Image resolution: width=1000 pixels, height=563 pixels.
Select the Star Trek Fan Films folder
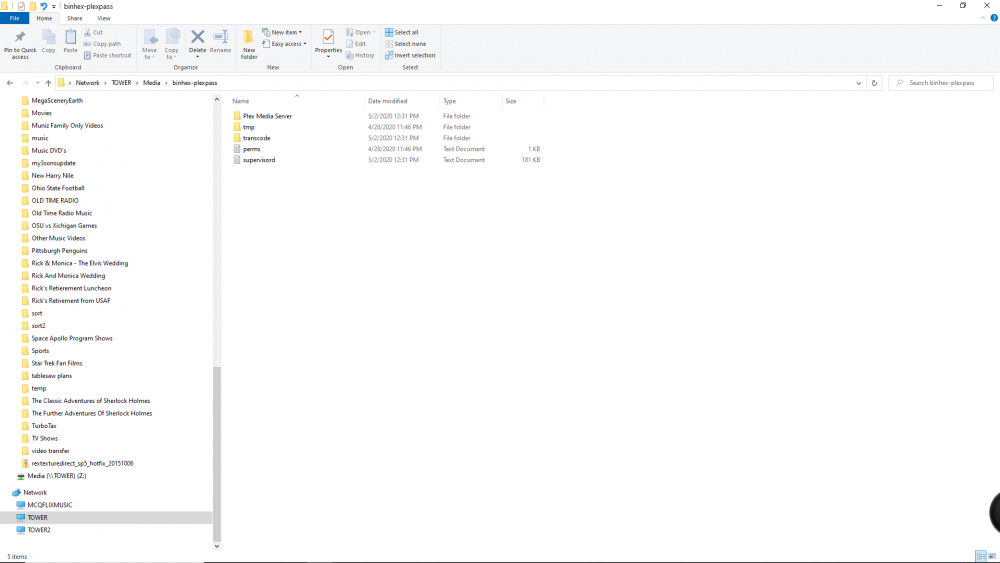pyautogui.click(x=57, y=363)
